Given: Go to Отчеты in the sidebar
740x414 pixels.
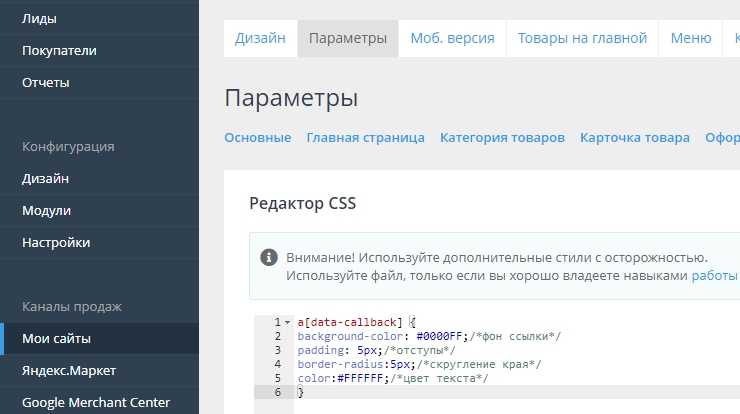Looking at the screenshot, I should [x=46, y=82].
